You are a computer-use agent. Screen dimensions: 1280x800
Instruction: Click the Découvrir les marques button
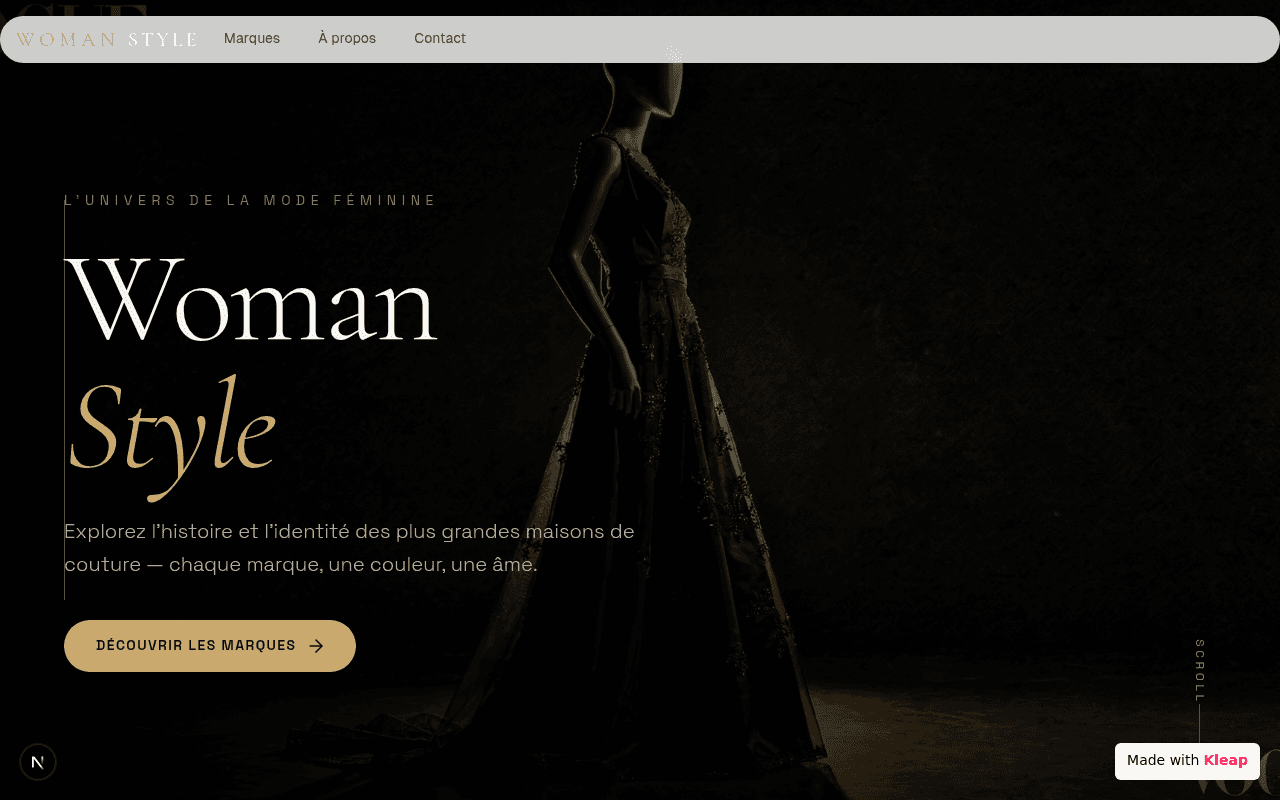point(210,646)
